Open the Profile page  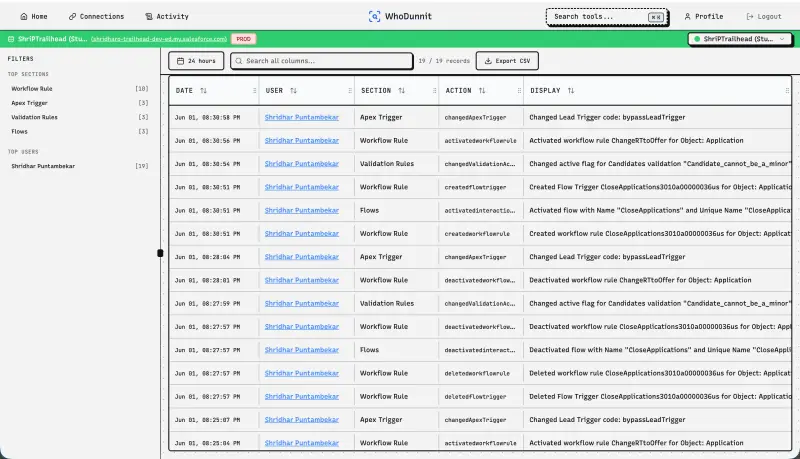(704, 16)
